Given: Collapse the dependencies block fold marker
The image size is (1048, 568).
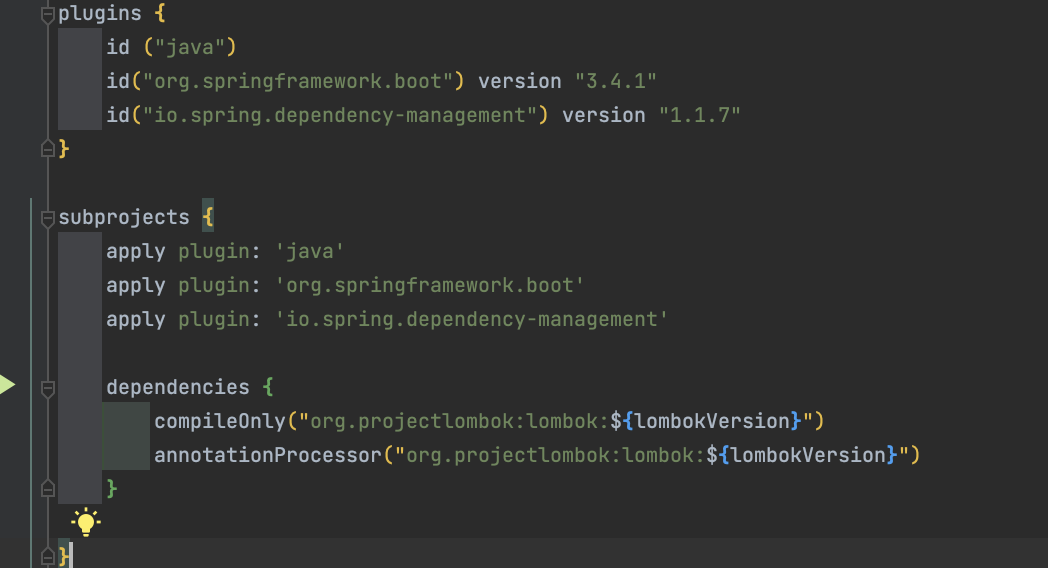Looking at the screenshot, I should [x=47, y=388].
